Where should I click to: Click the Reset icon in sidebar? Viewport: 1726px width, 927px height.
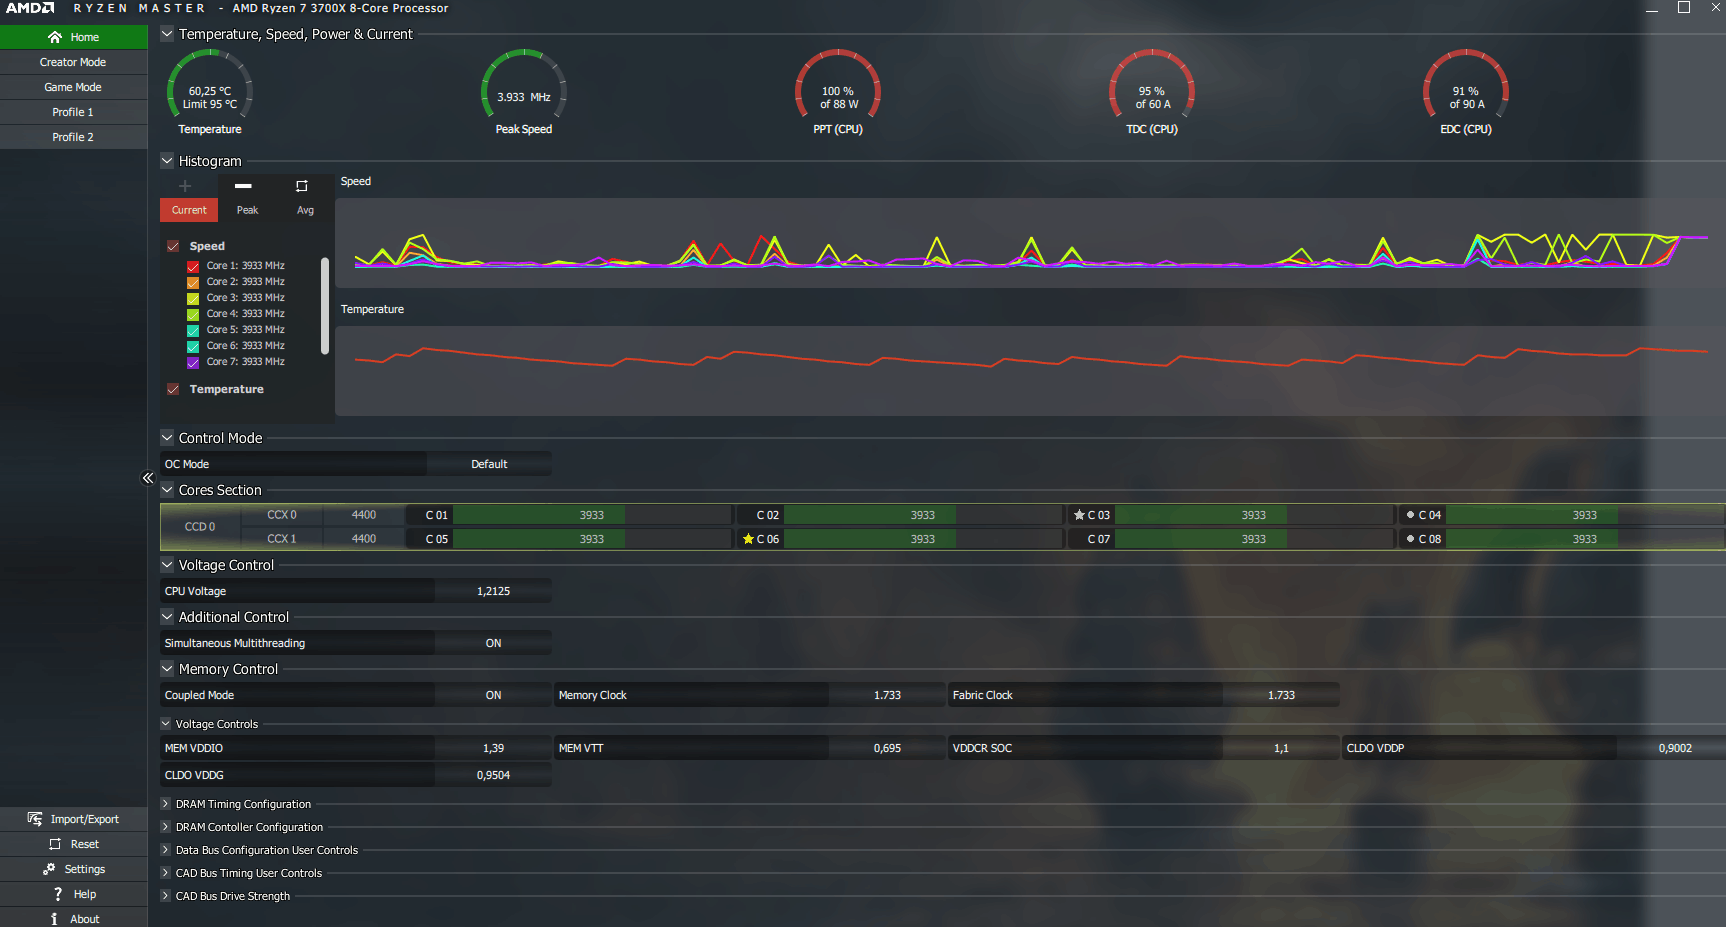(x=55, y=844)
